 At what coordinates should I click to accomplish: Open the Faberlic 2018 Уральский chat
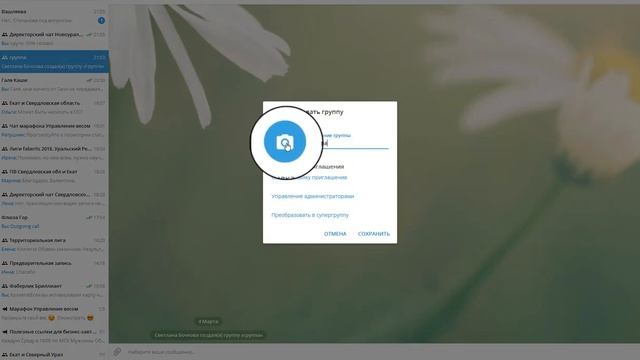(54, 153)
